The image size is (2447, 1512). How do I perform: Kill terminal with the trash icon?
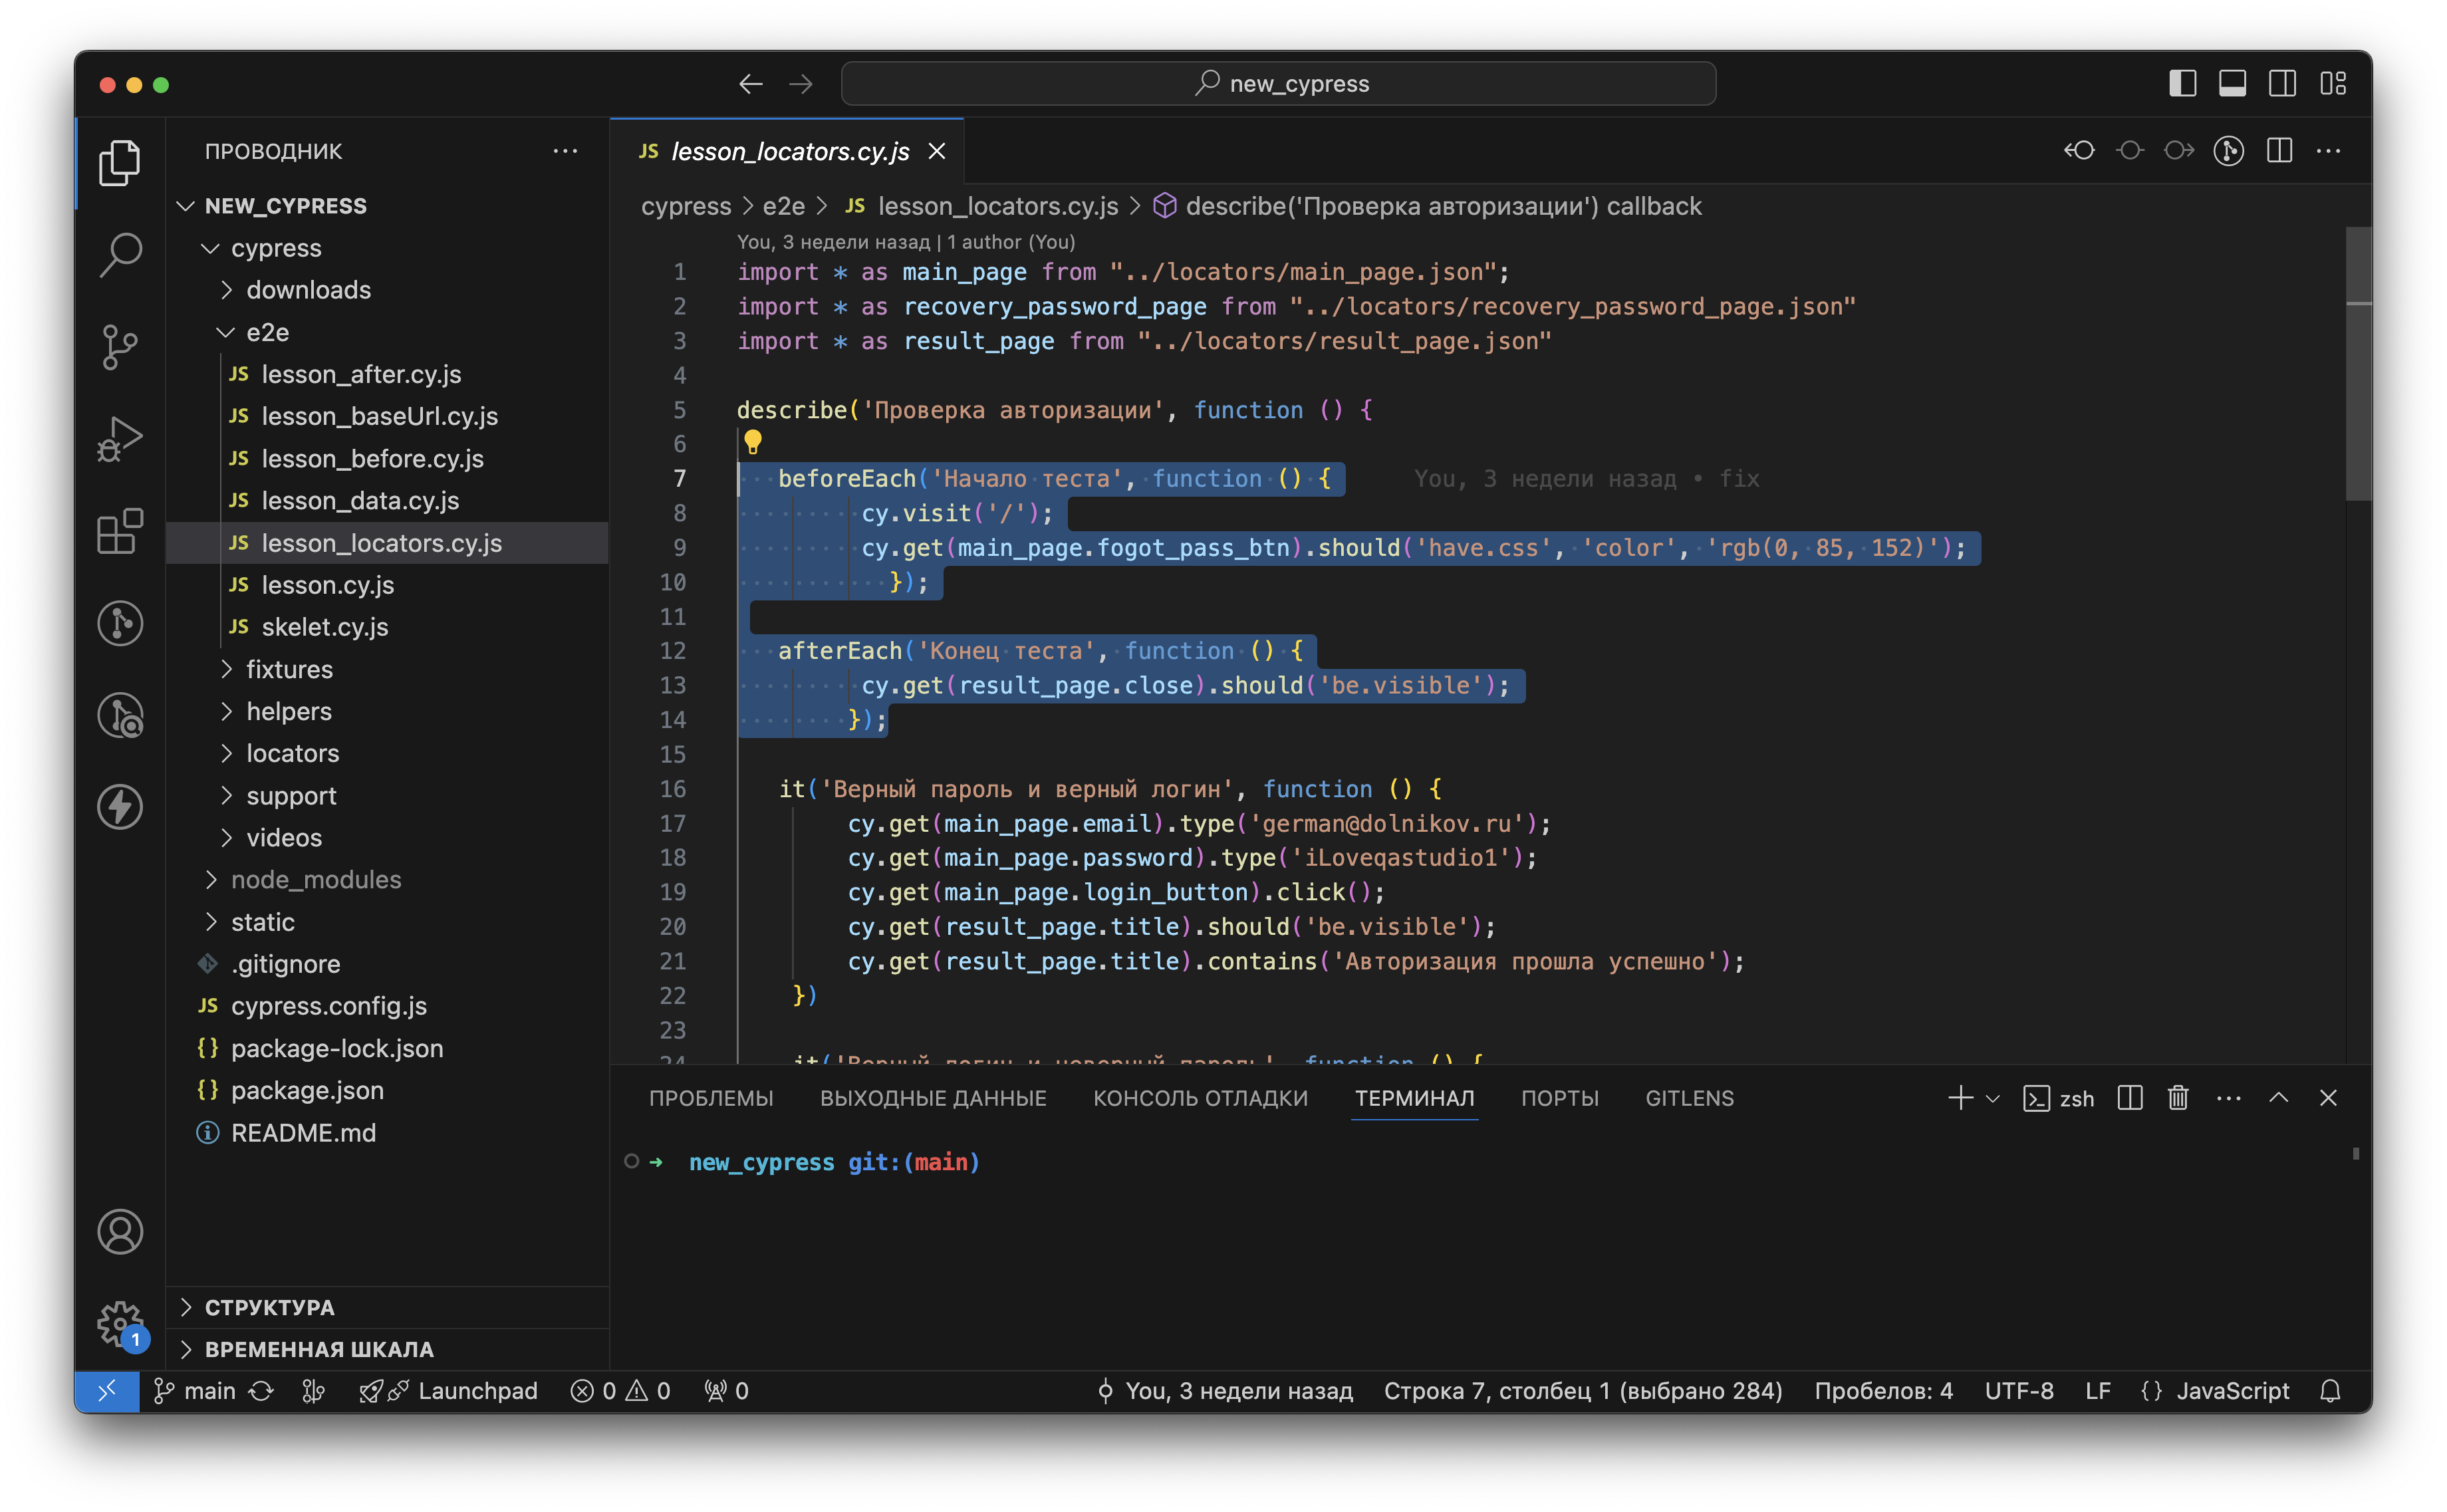(2177, 1098)
